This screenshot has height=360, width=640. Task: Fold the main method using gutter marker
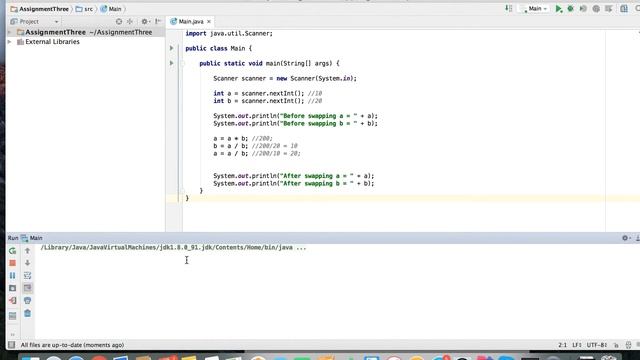[182, 63]
